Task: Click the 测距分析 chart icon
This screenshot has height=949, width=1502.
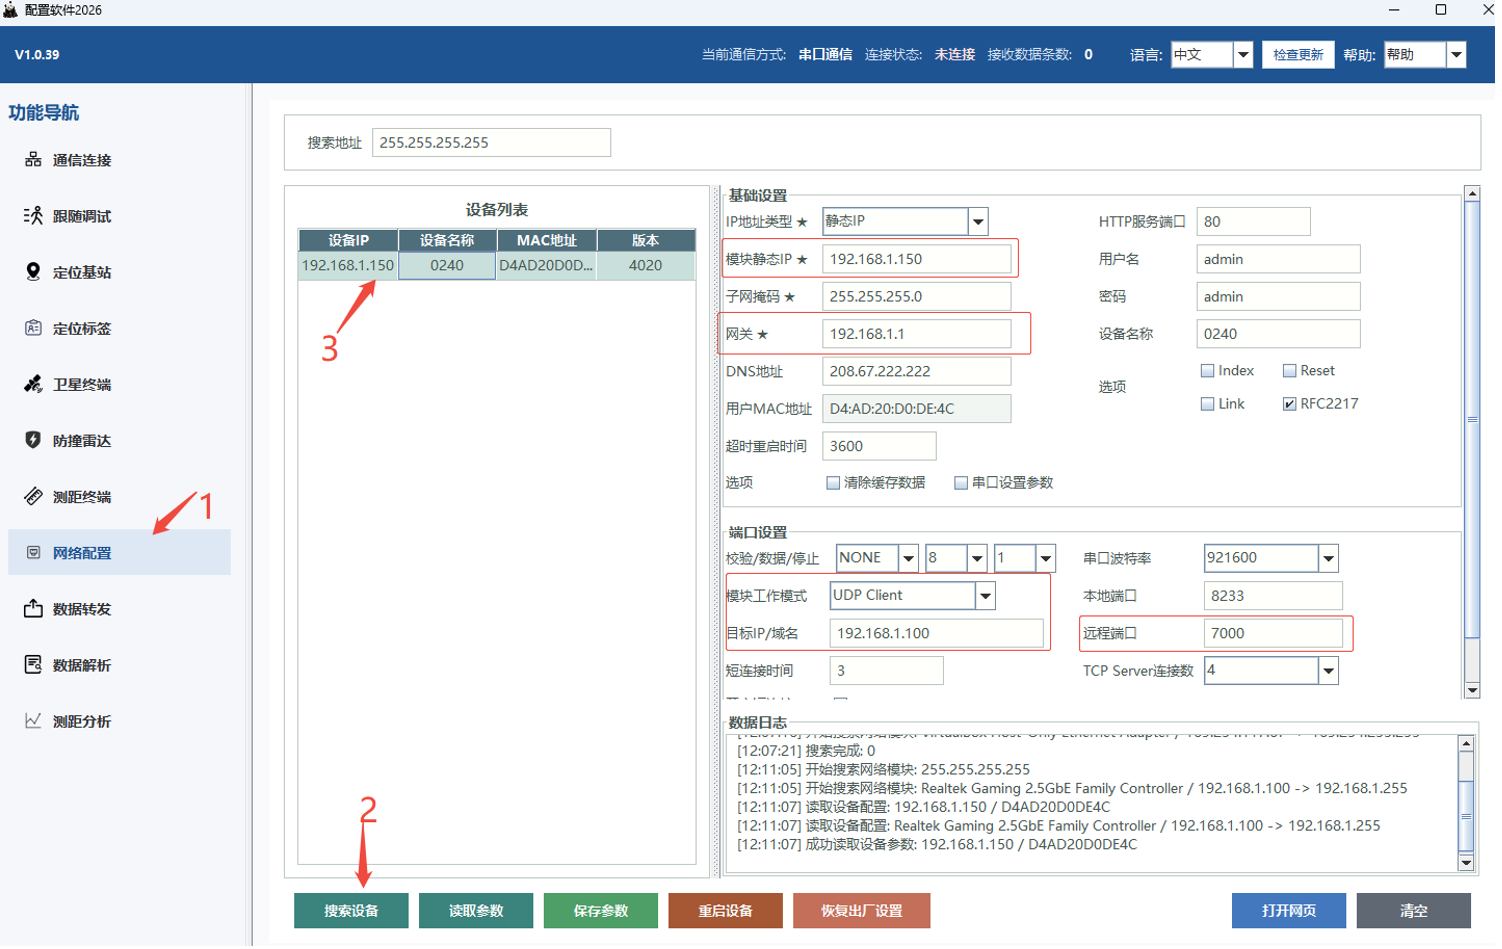Action: tap(33, 721)
